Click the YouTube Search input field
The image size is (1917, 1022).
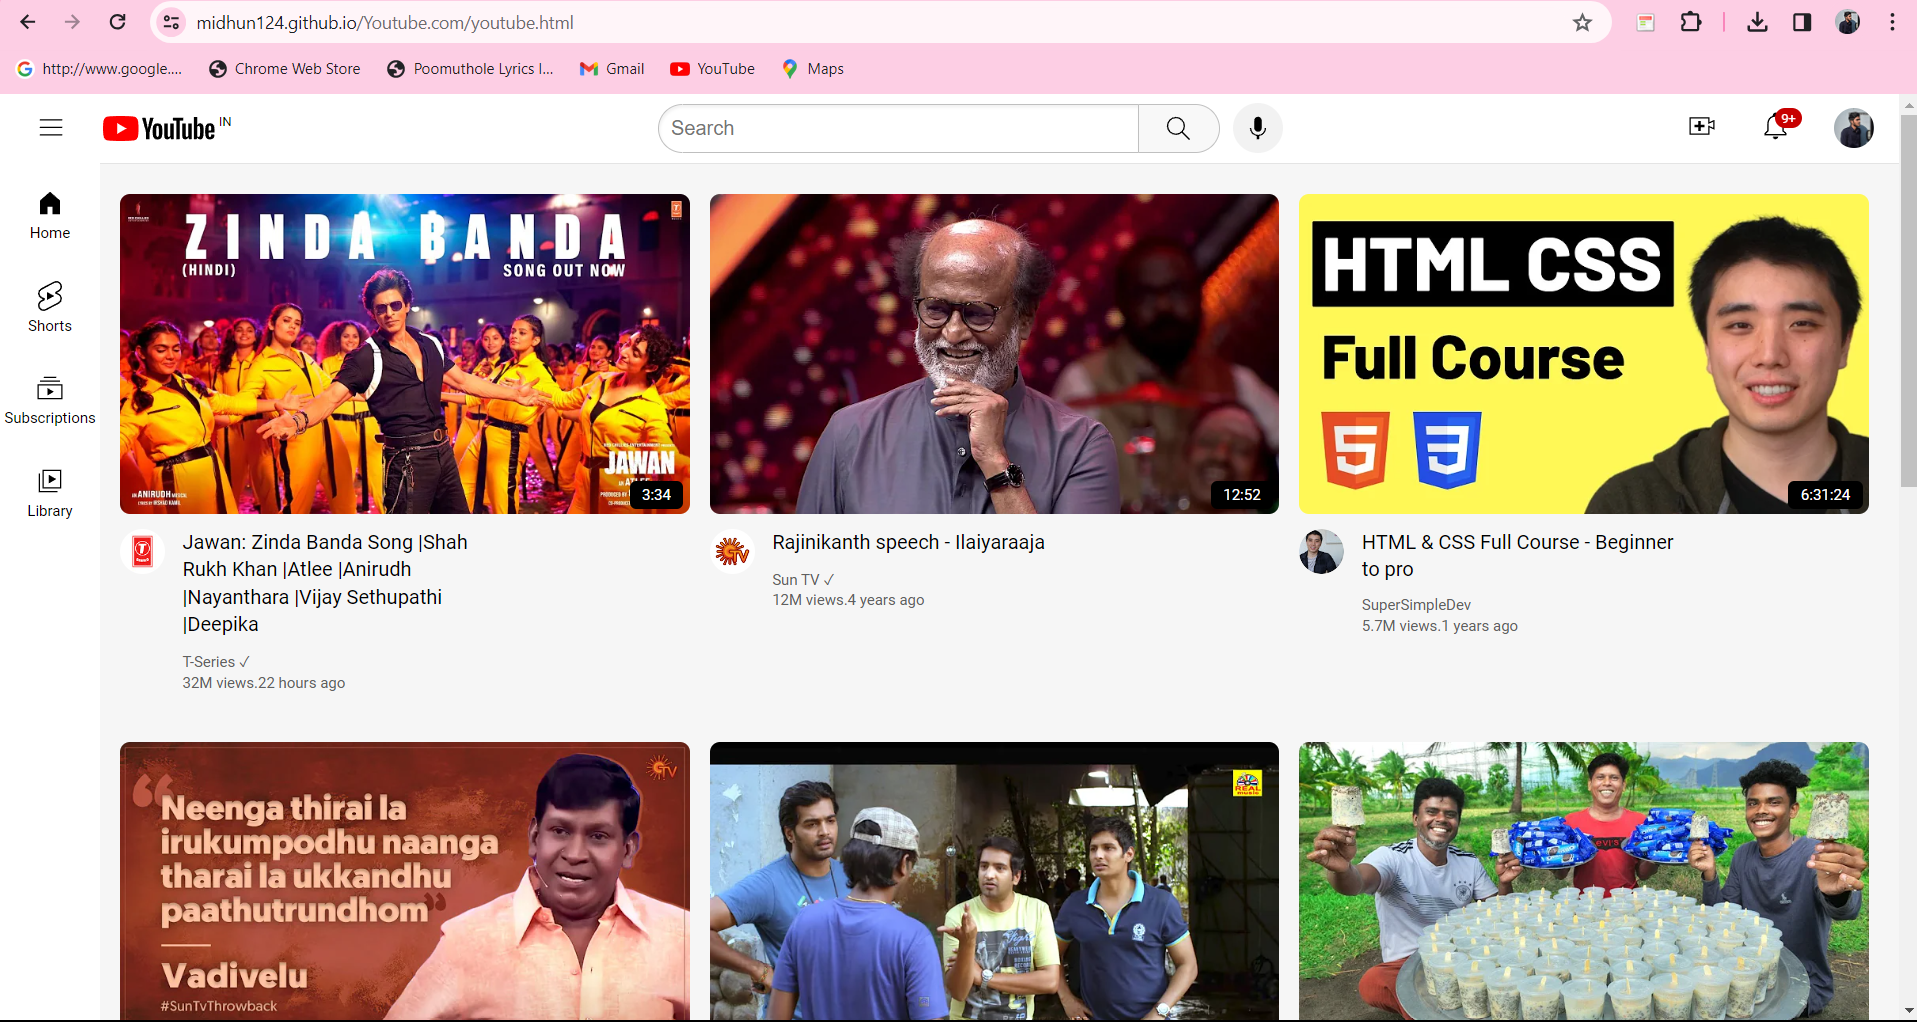point(899,128)
